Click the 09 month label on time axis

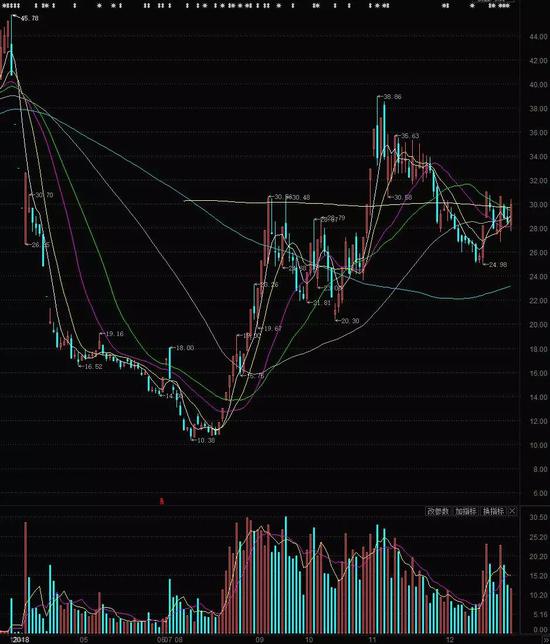pyautogui.click(x=259, y=640)
